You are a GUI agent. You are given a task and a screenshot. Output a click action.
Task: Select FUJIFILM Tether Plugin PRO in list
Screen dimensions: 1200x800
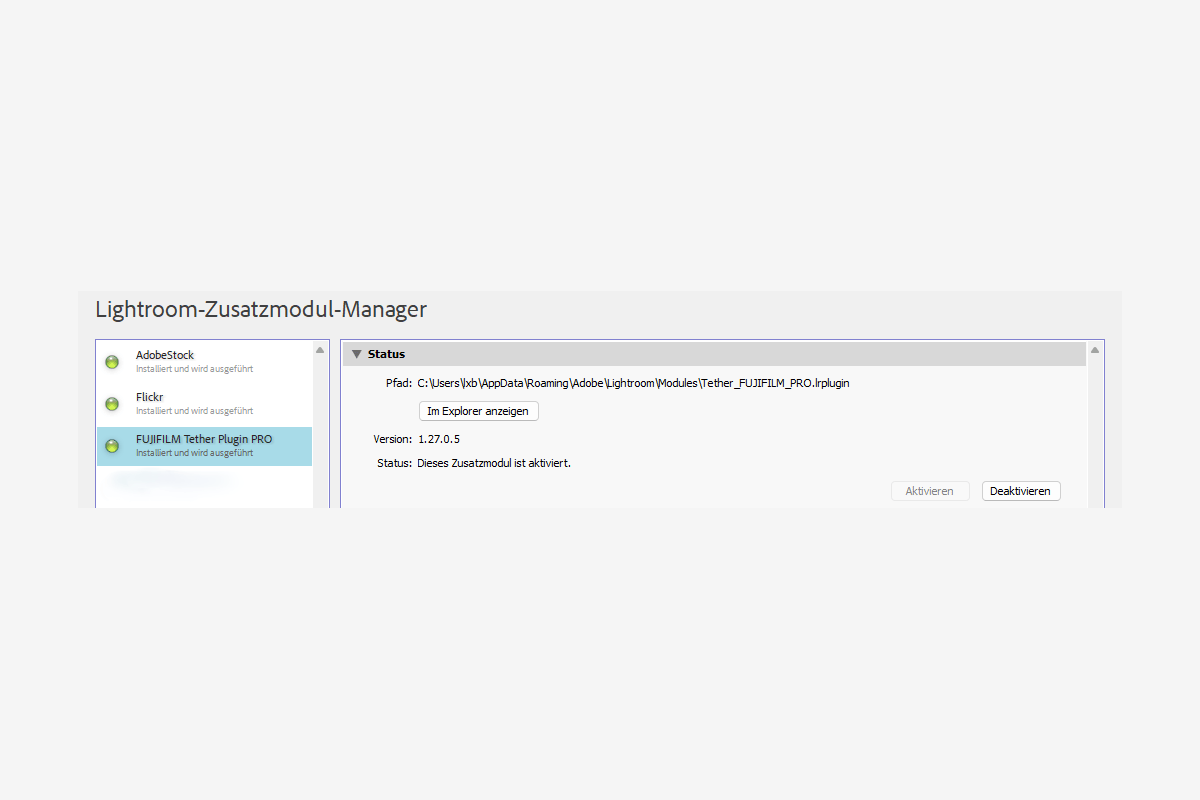click(x=204, y=446)
